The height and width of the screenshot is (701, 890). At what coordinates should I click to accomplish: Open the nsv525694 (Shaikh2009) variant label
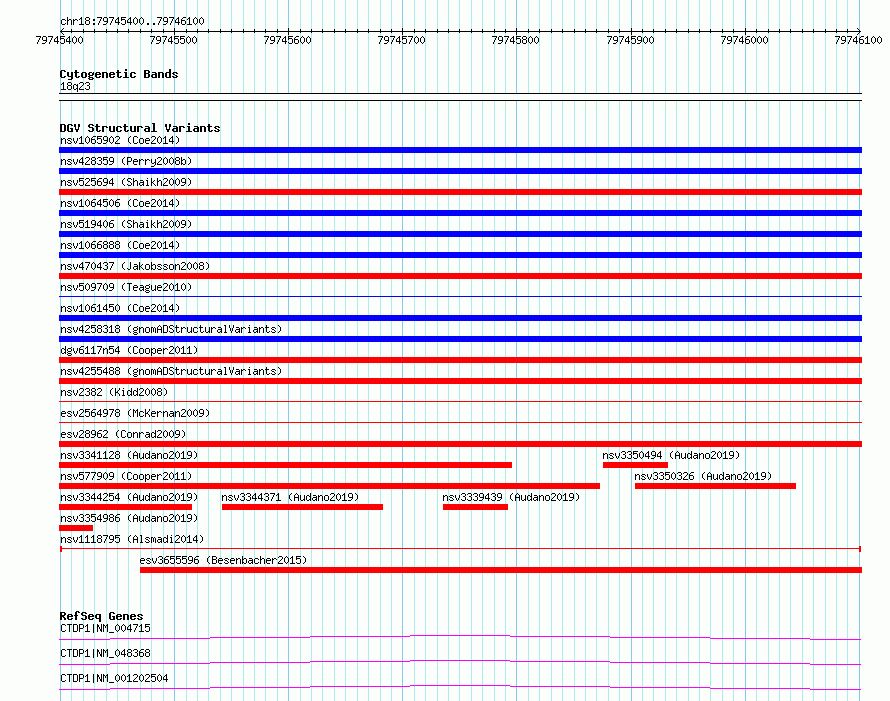pos(126,182)
